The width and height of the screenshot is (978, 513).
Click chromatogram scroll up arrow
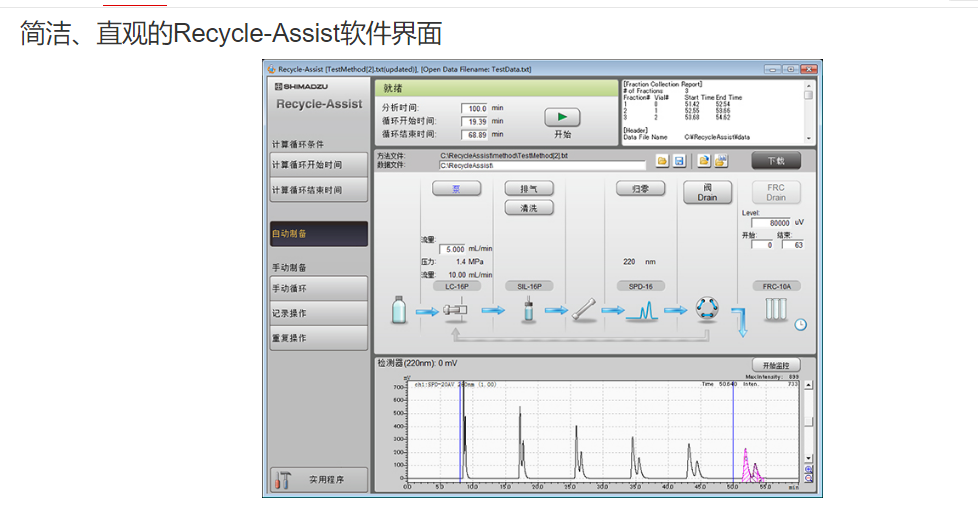point(808,385)
